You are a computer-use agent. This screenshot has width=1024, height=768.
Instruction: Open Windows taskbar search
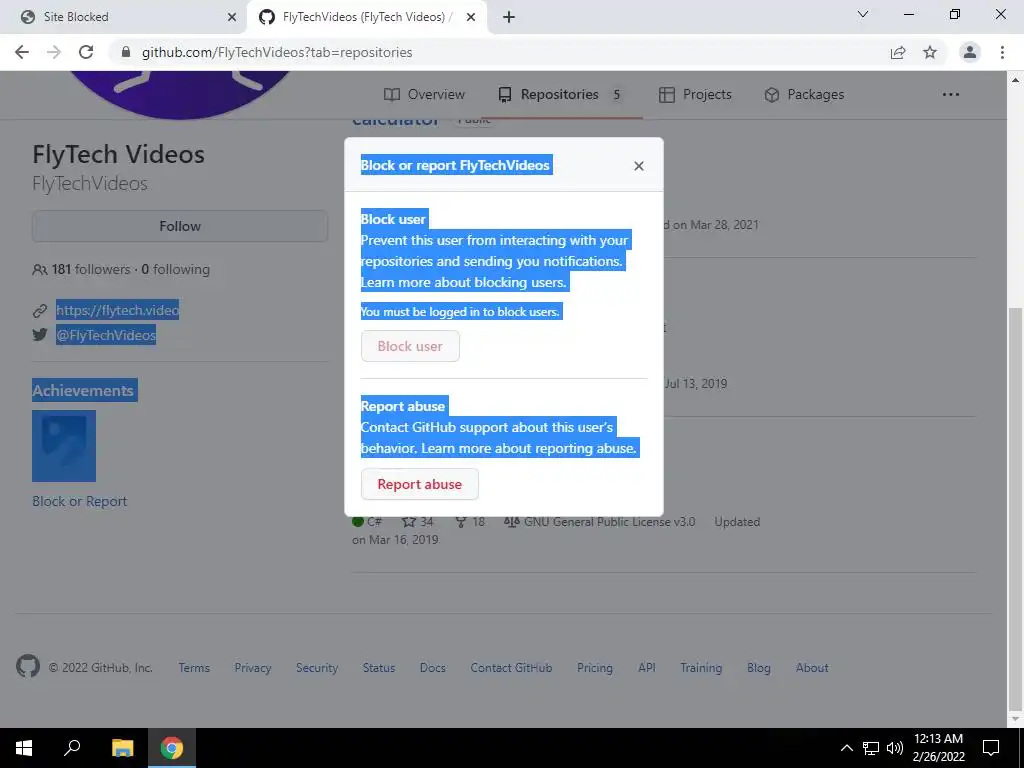click(x=72, y=748)
